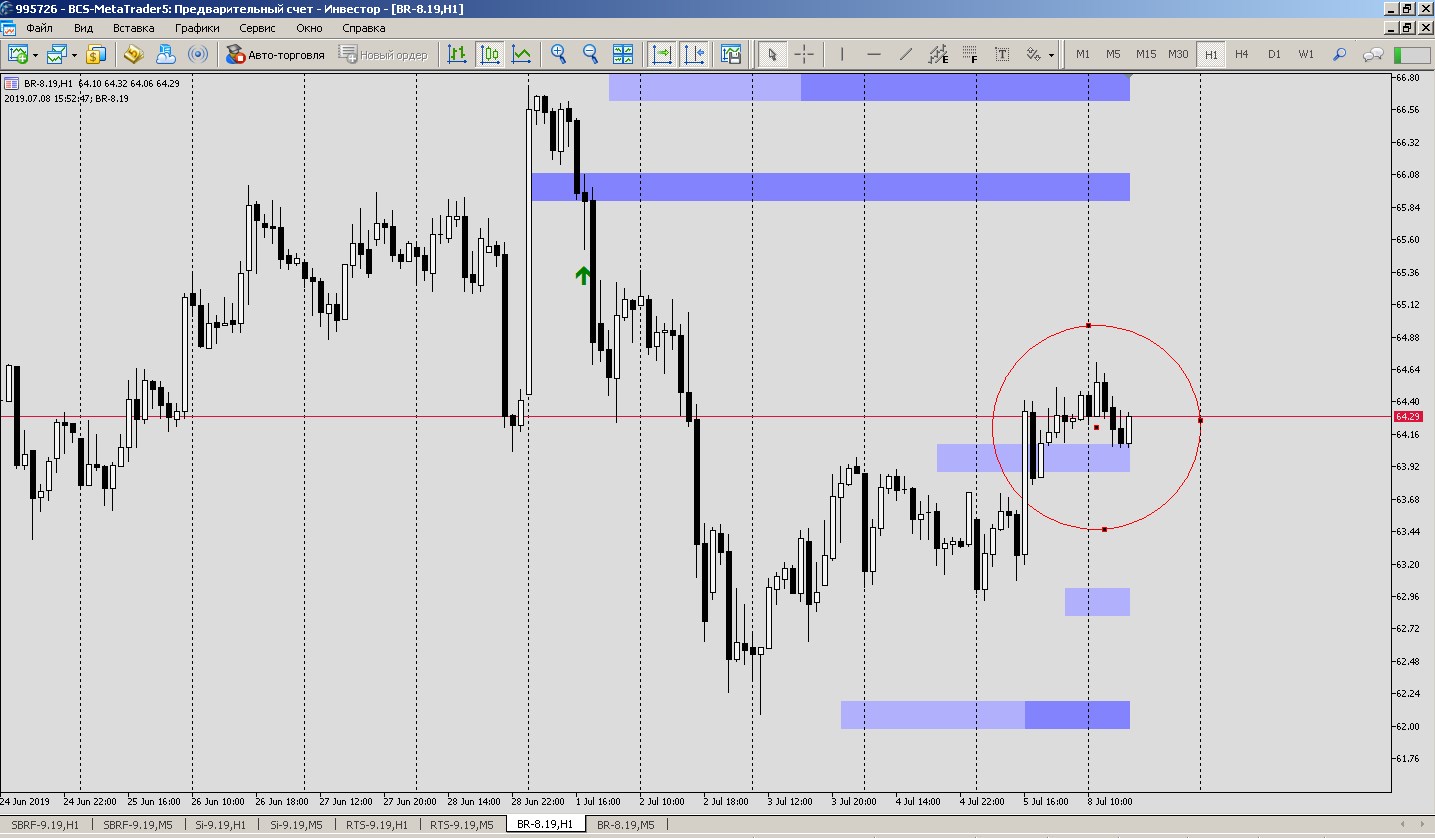The image size is (1435, 838).
Task: Open the Сервис menu
Action: click(258, 28)
